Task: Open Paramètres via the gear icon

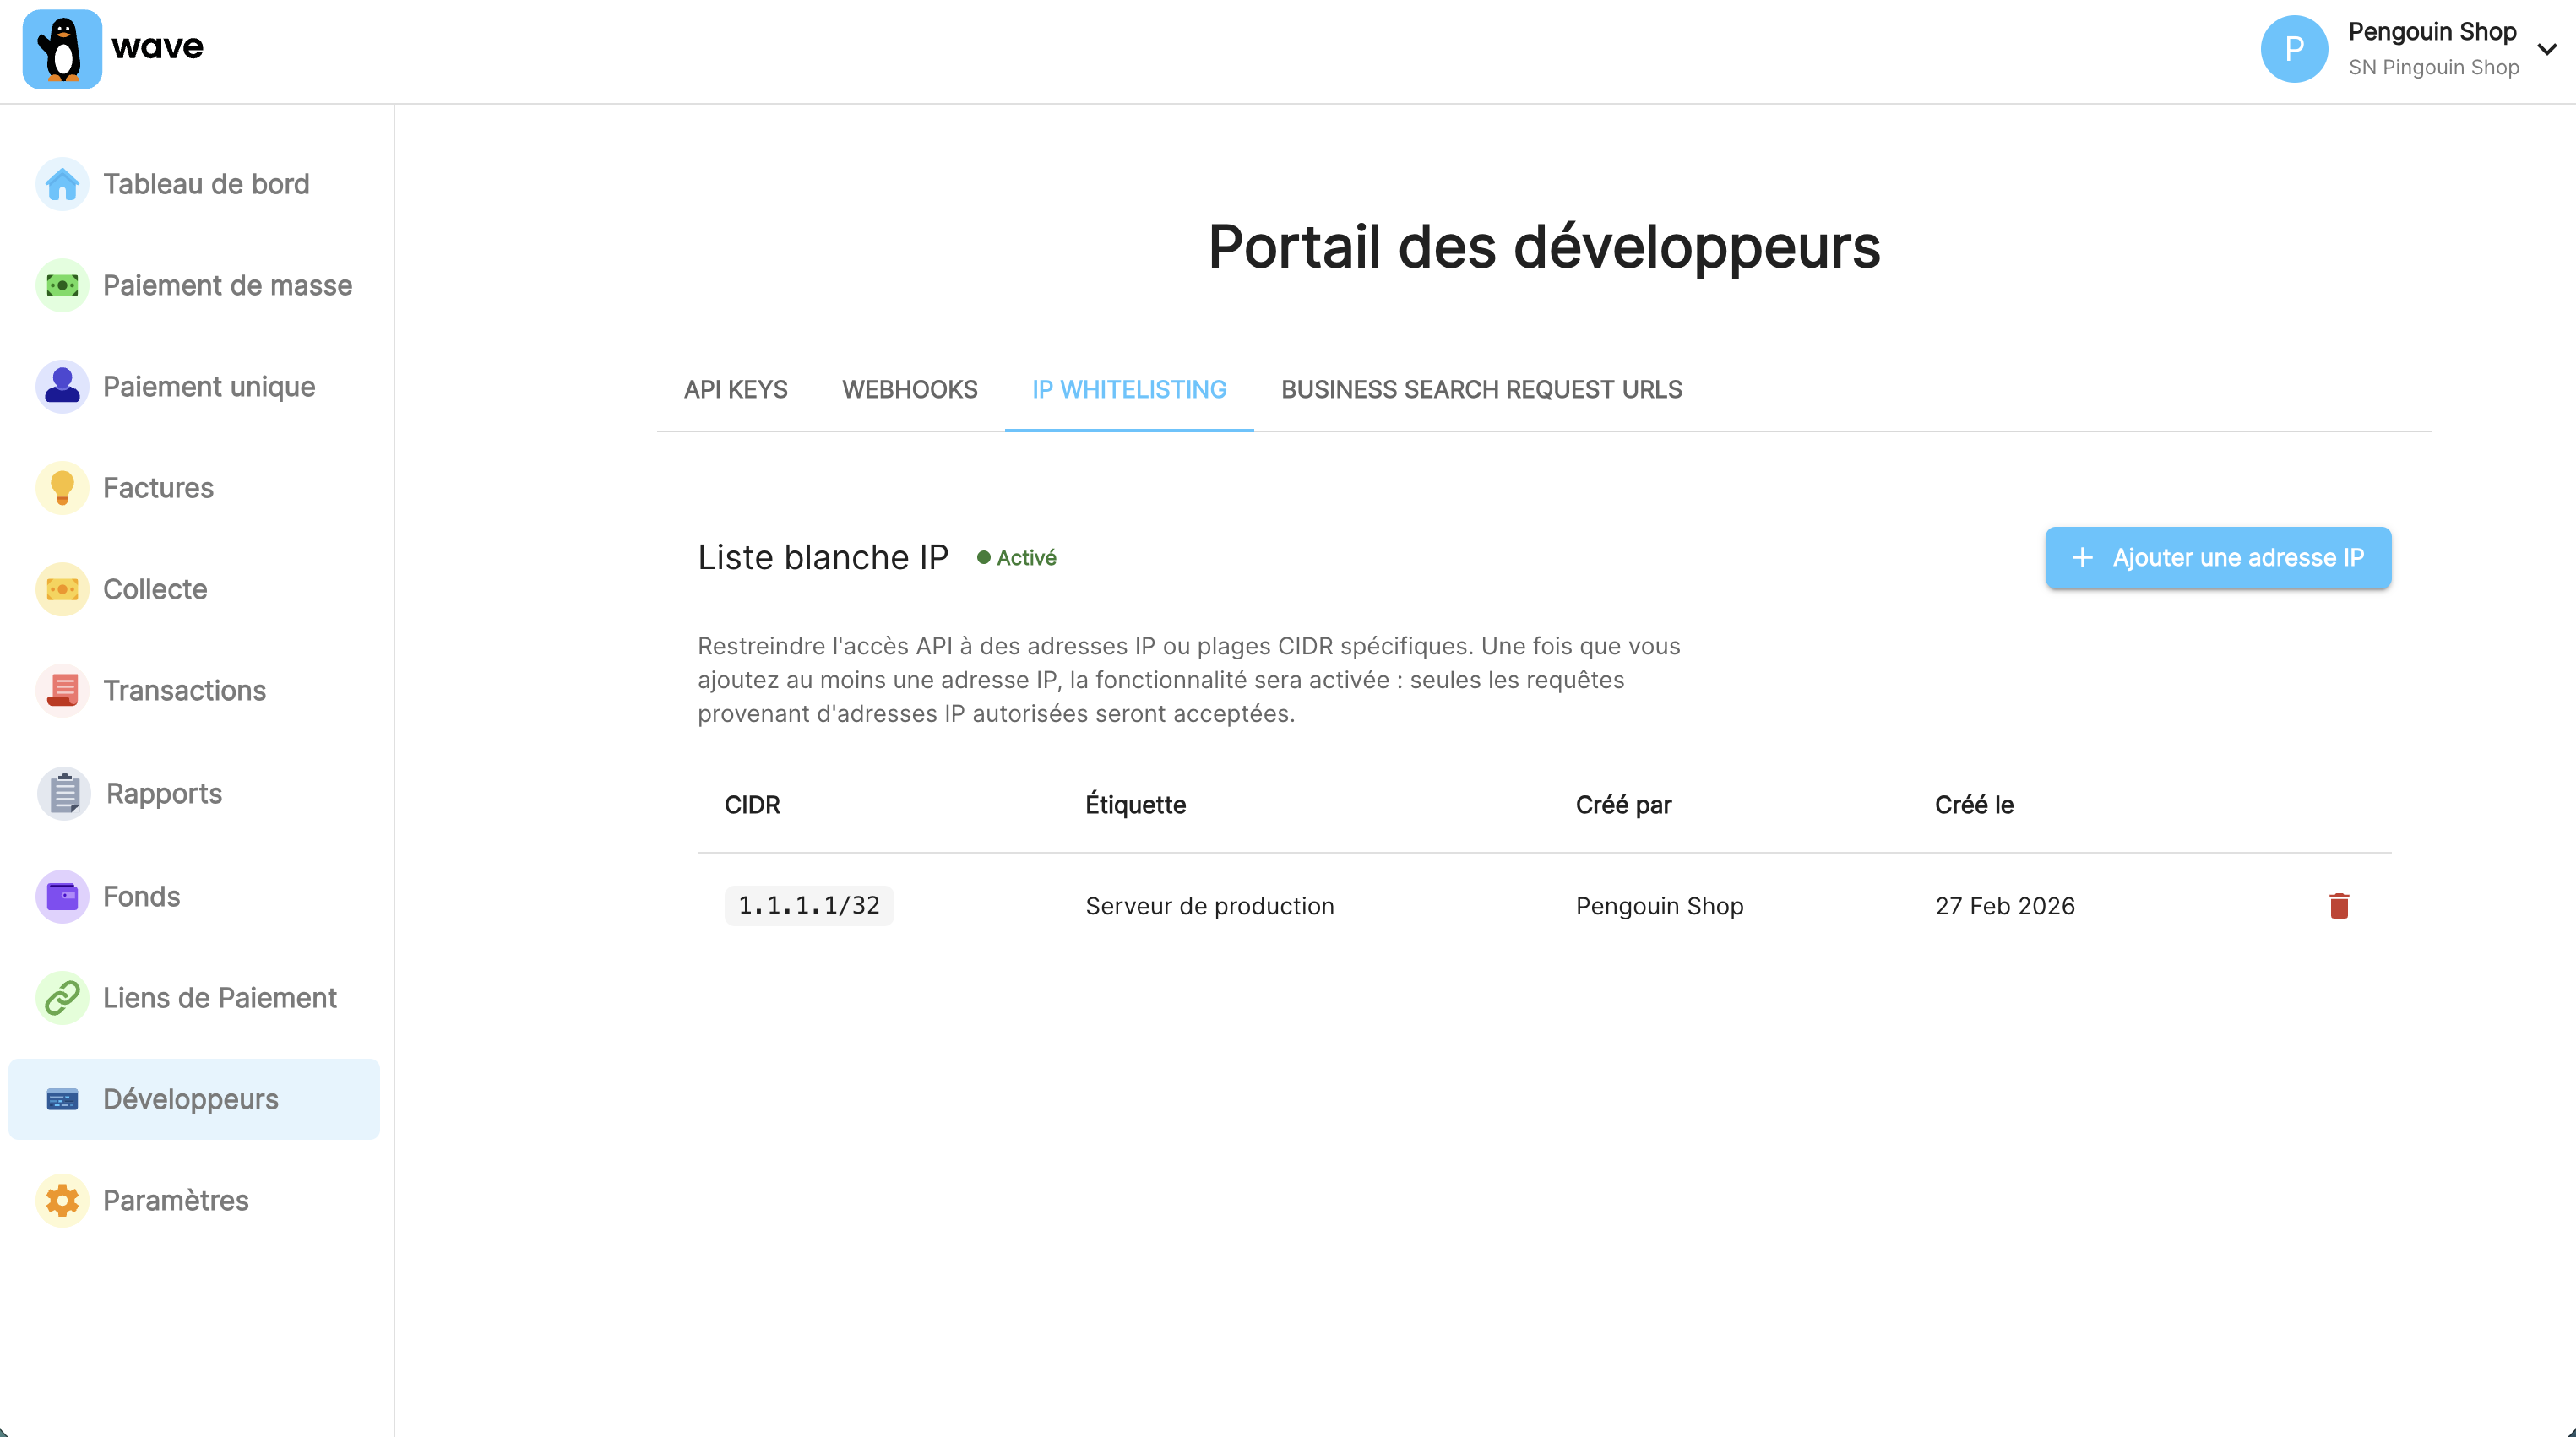Action: pyautogui.click(x=62, y=1200)
